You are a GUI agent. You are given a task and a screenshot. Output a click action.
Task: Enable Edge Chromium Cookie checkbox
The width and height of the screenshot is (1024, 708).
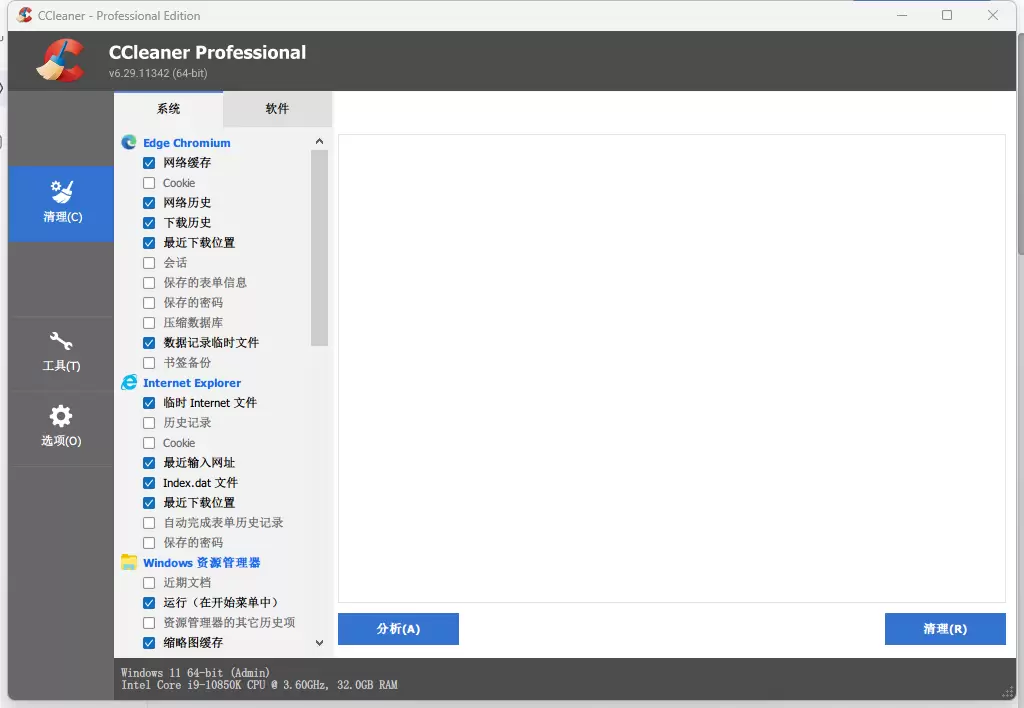149,183
